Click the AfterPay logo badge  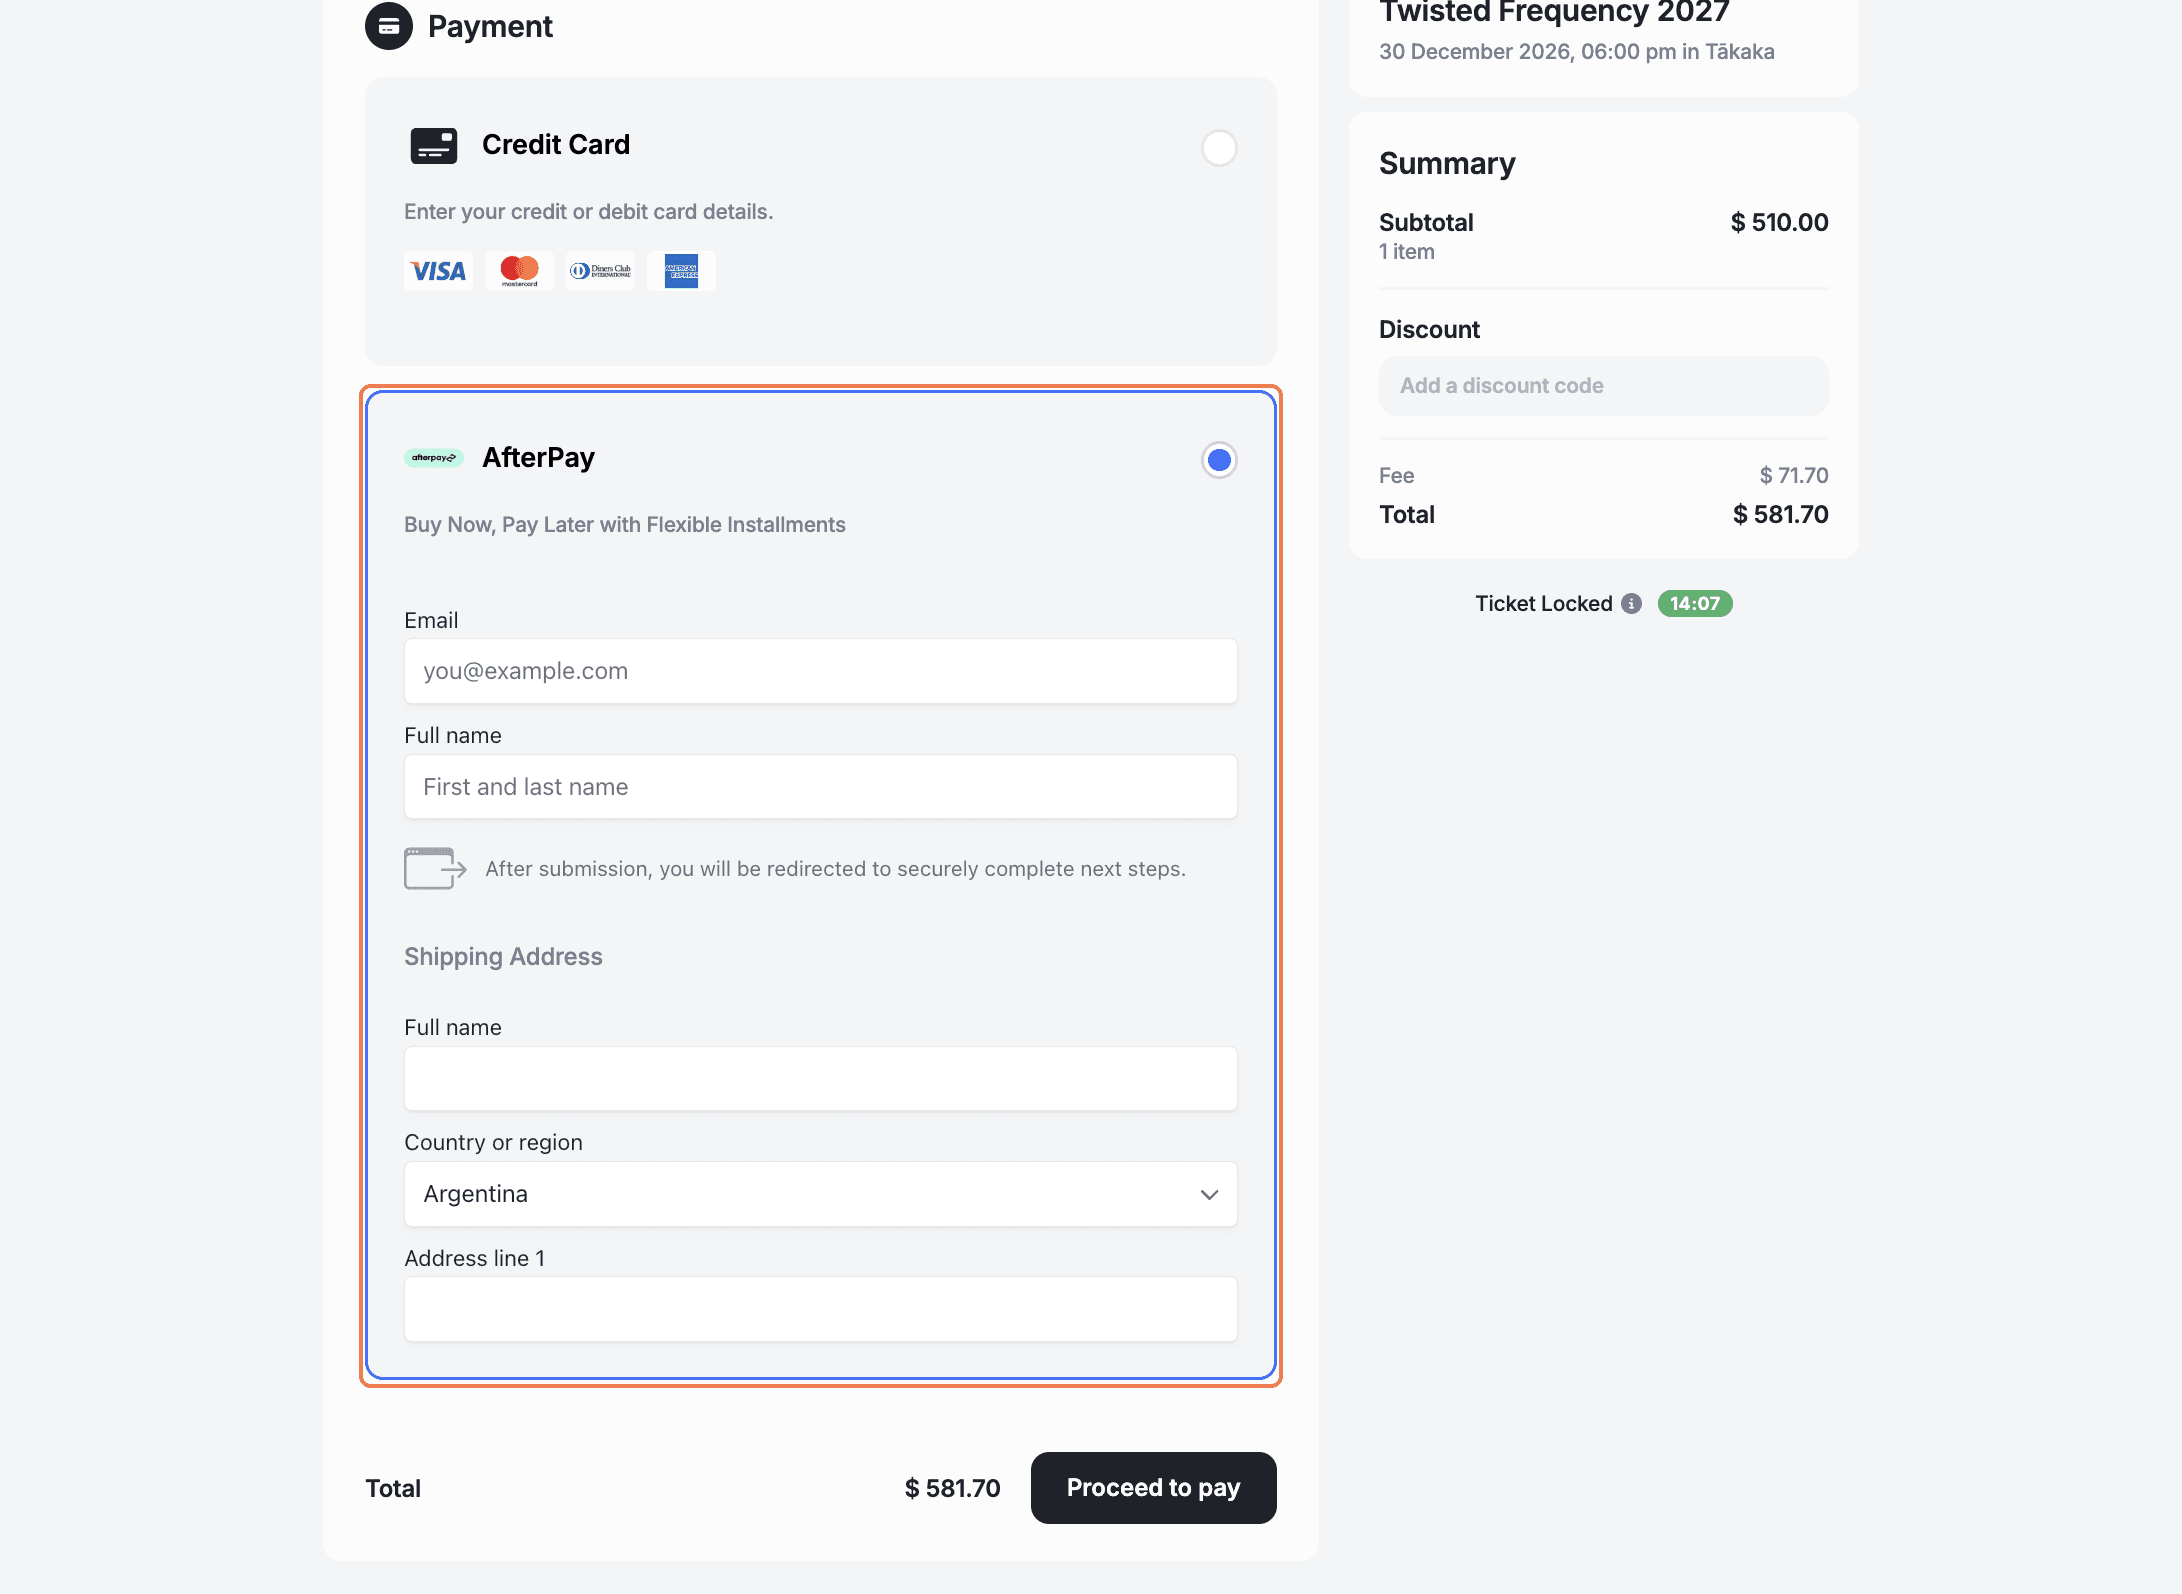point(433,458)
